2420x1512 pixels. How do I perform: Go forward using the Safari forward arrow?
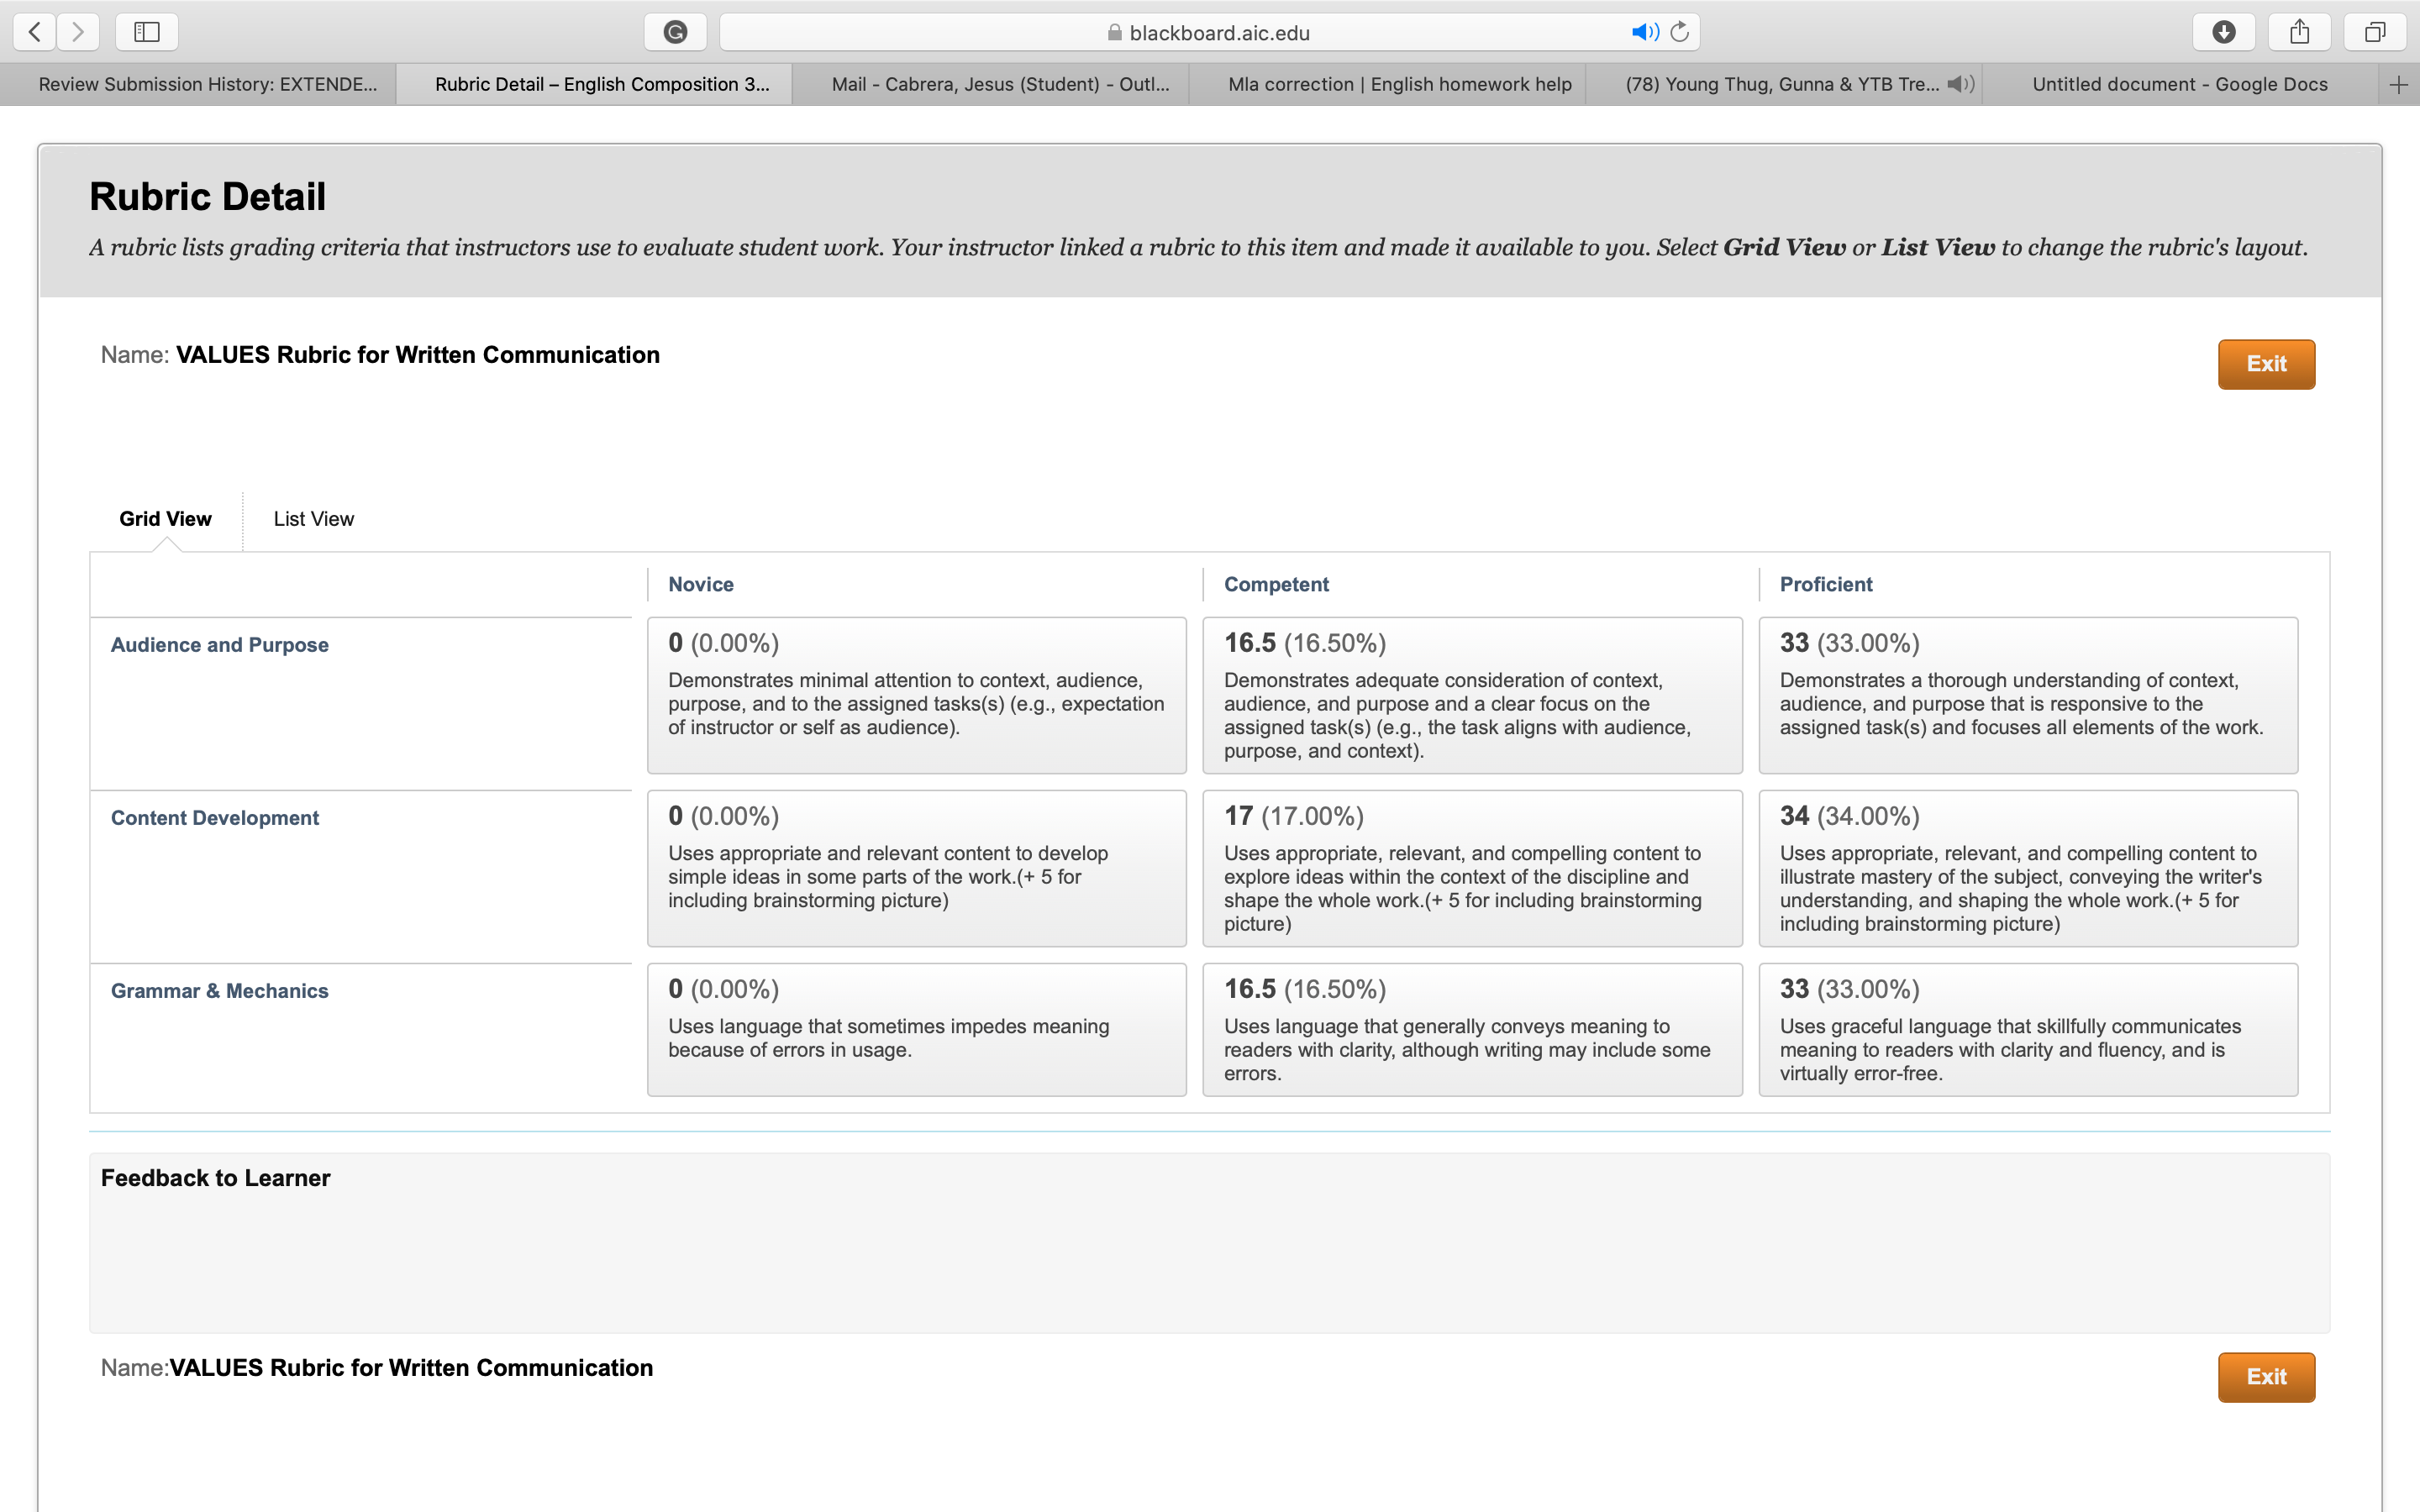pos(78,32)
